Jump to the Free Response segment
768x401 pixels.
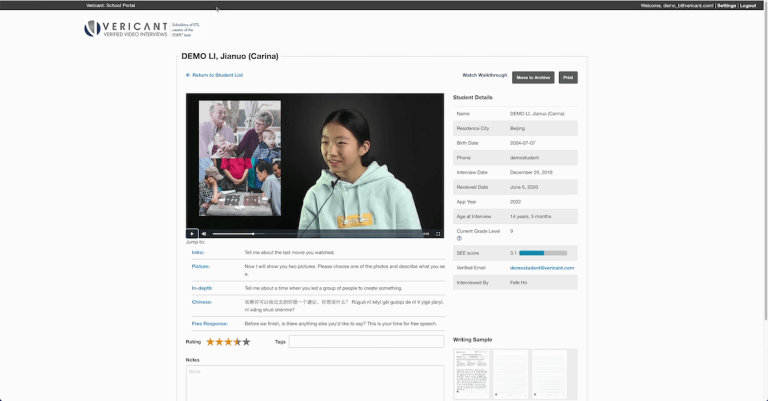210,324
